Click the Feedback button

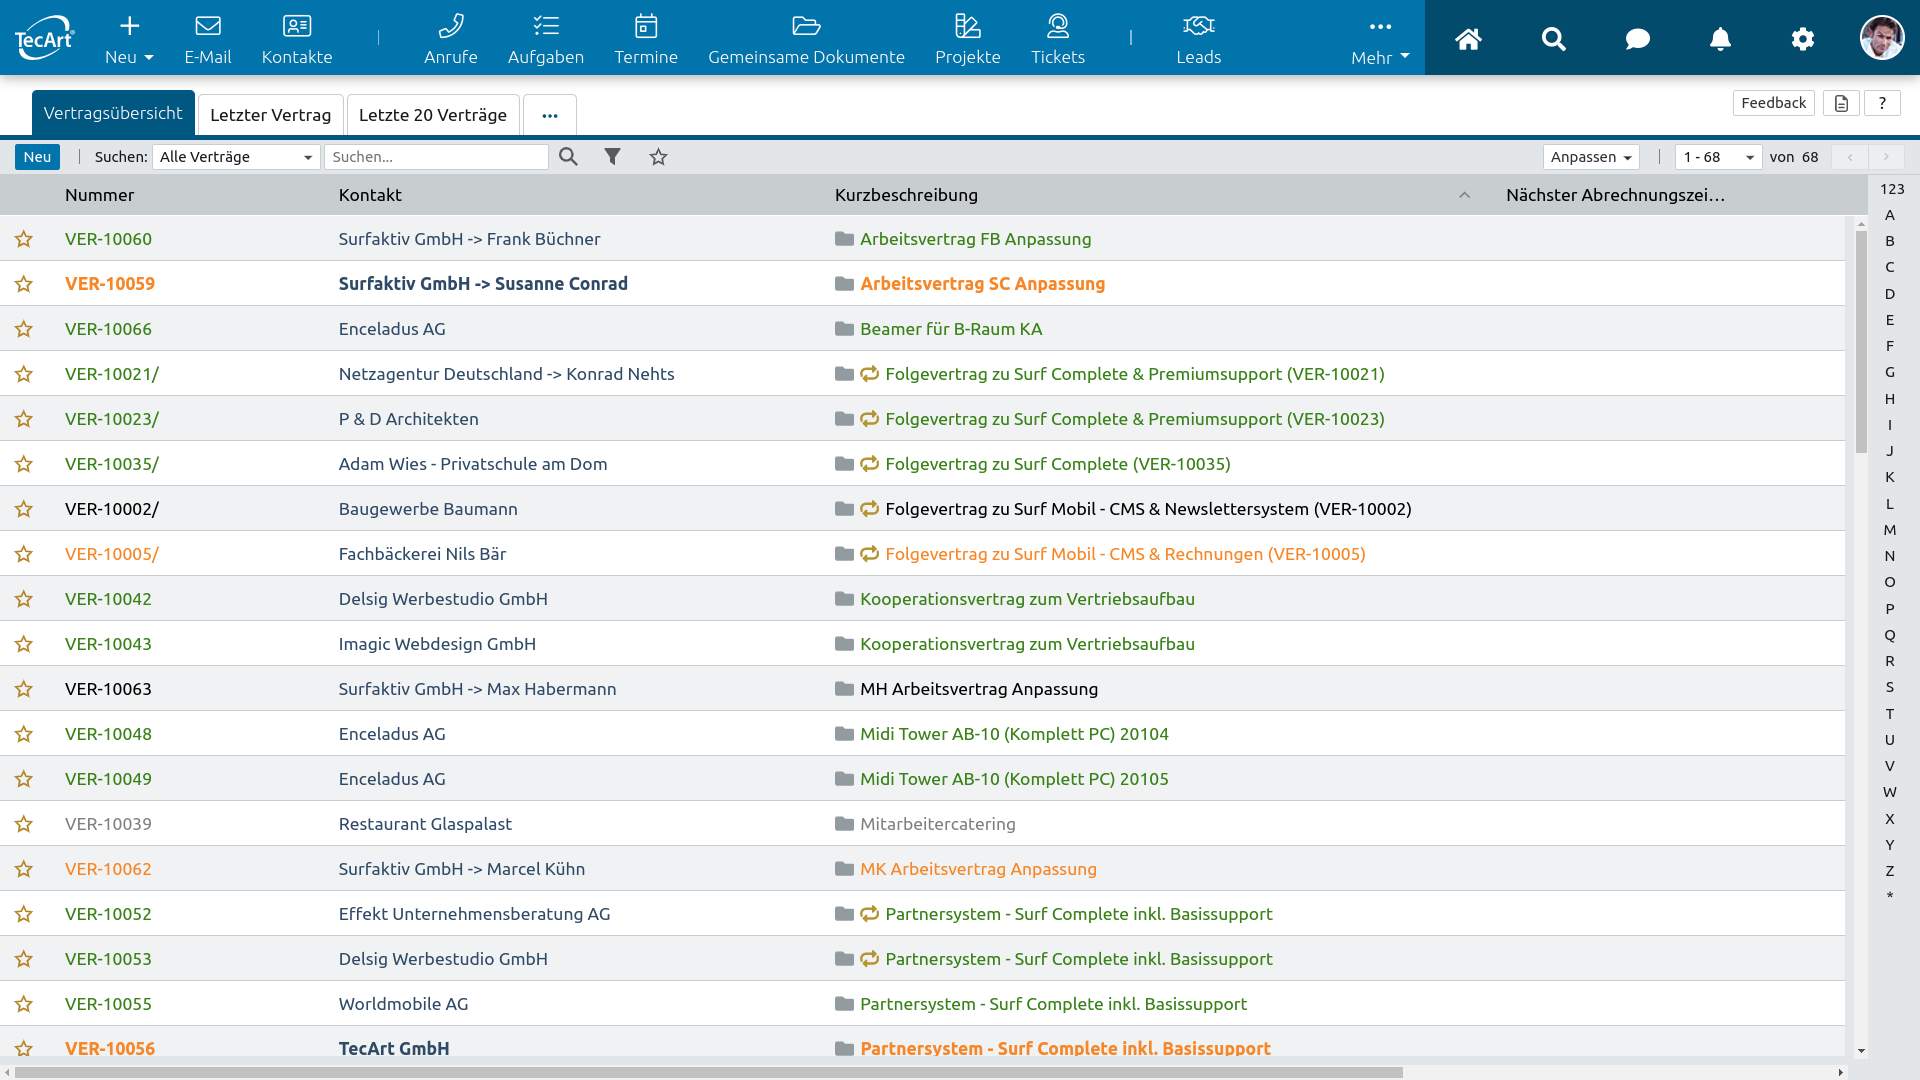[1773, 103]
